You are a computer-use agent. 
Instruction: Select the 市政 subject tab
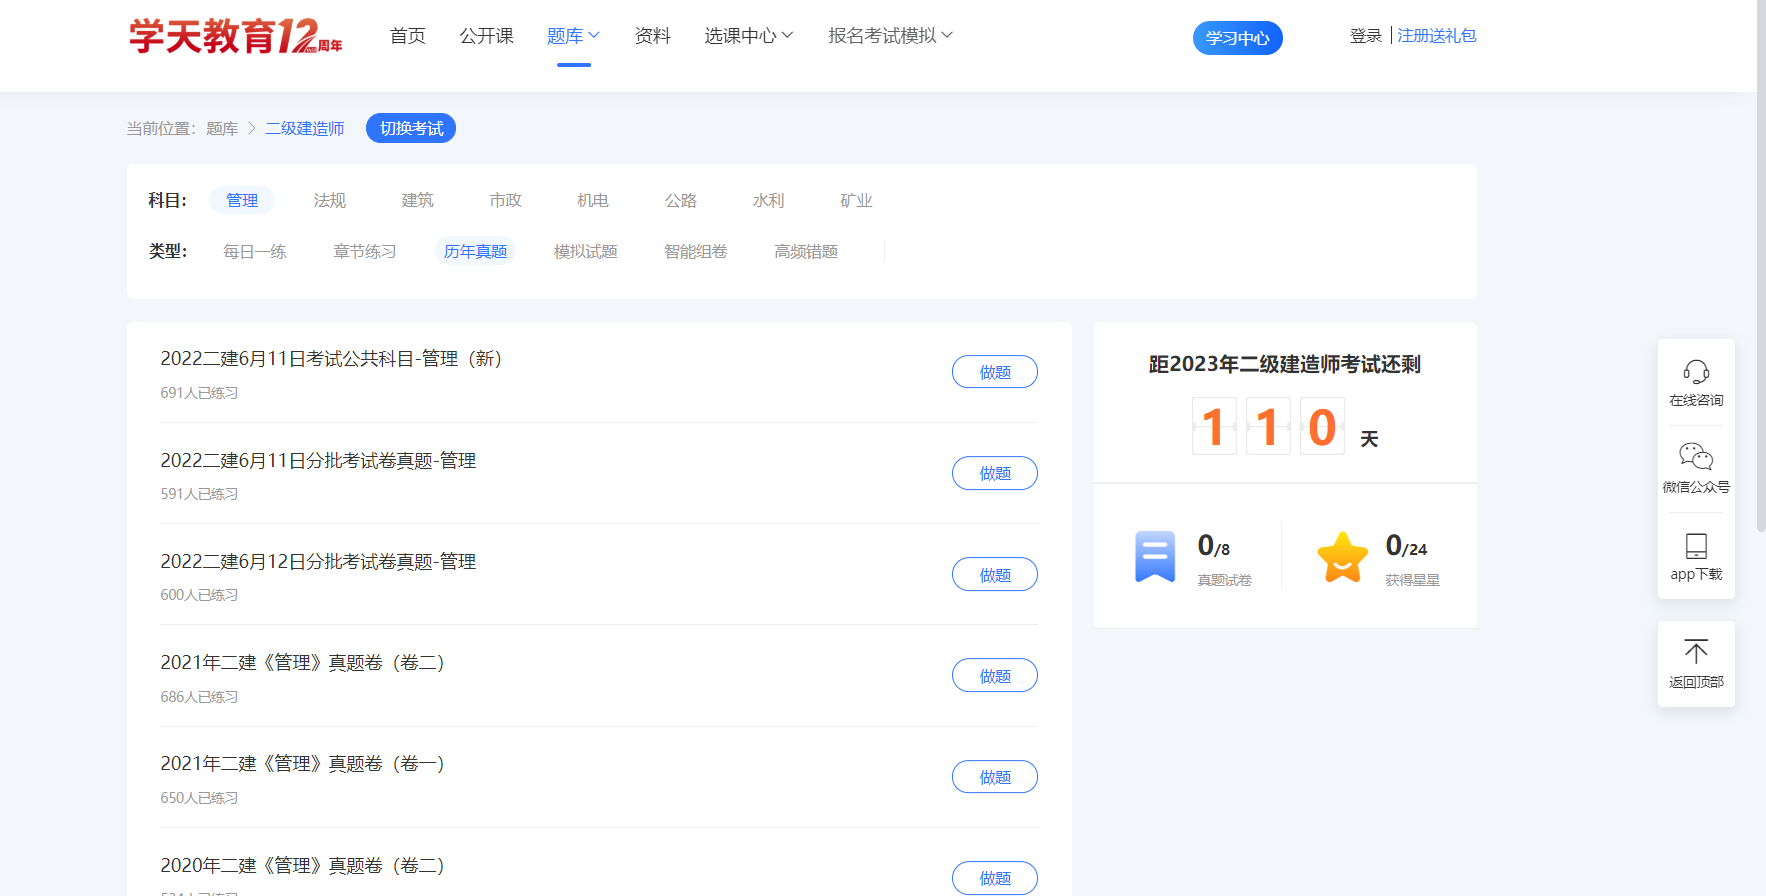click(x=506, y=200)
